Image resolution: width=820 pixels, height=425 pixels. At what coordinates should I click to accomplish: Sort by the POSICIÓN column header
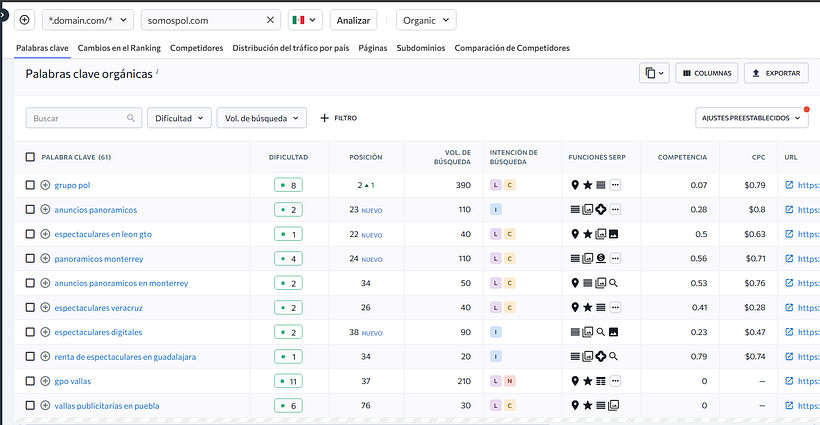[366, 157]
